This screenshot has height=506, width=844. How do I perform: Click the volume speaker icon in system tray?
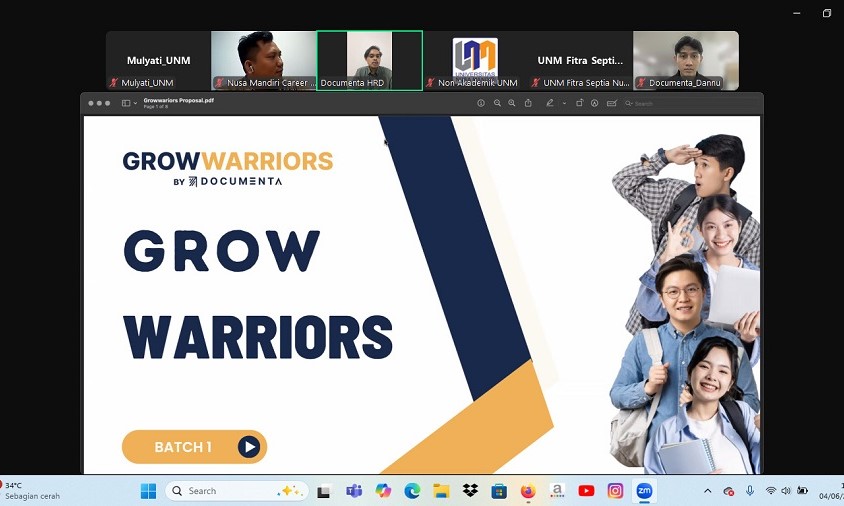point(786,490)
